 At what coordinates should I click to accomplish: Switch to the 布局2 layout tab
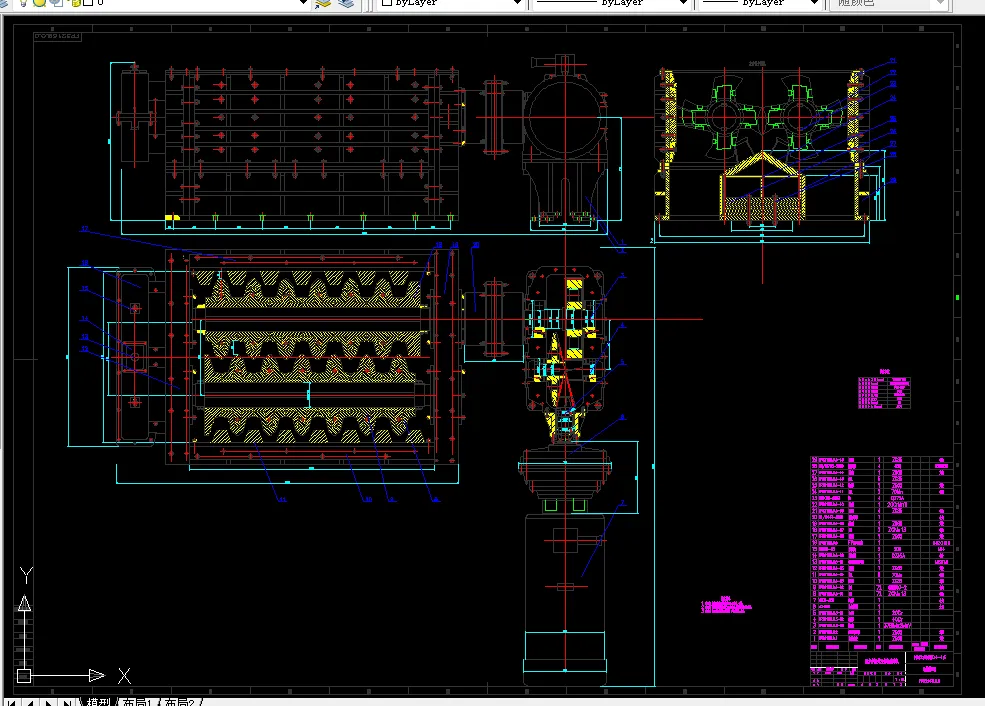(x=180, y=702)
